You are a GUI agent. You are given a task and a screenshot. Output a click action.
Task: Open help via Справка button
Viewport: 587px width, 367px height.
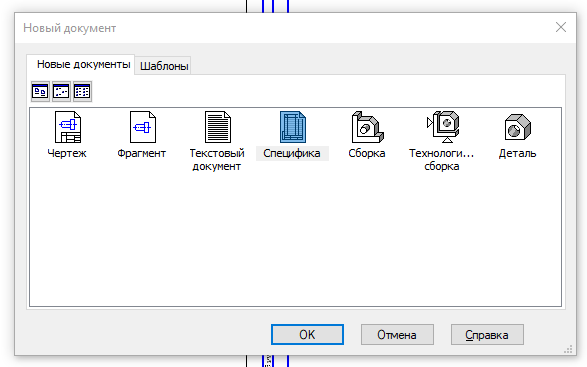[x=487, y=334]
